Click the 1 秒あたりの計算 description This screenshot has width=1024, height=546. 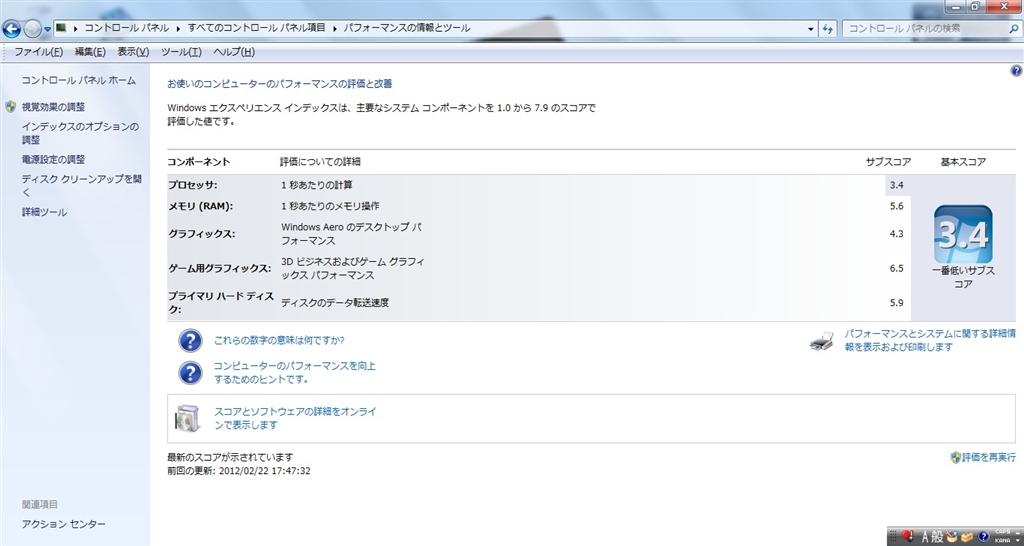click(x=317, y=185)
